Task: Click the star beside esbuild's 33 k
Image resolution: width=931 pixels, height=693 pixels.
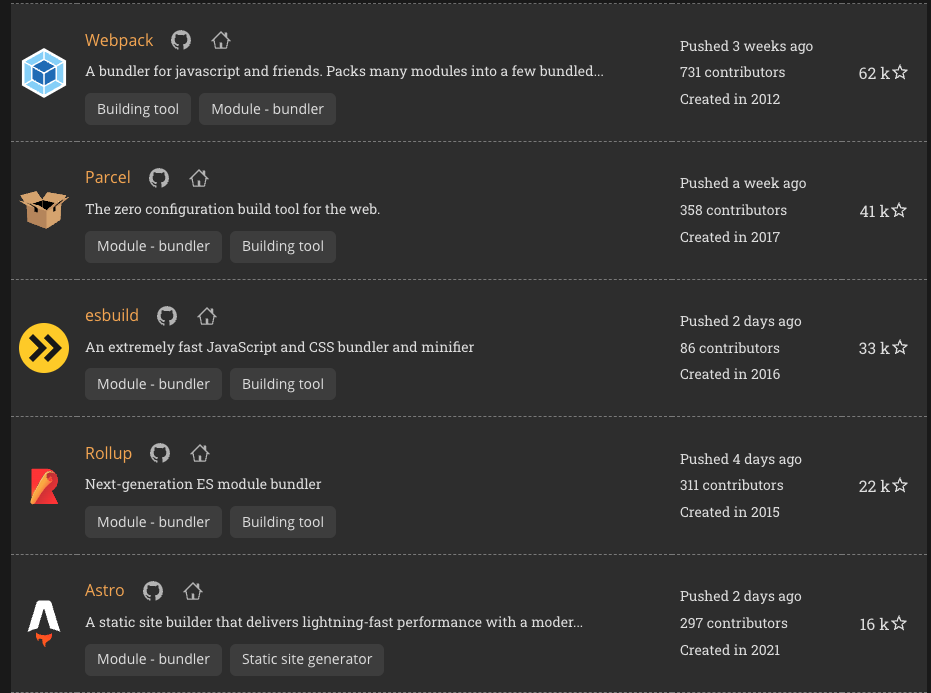Action: [900, 348]
